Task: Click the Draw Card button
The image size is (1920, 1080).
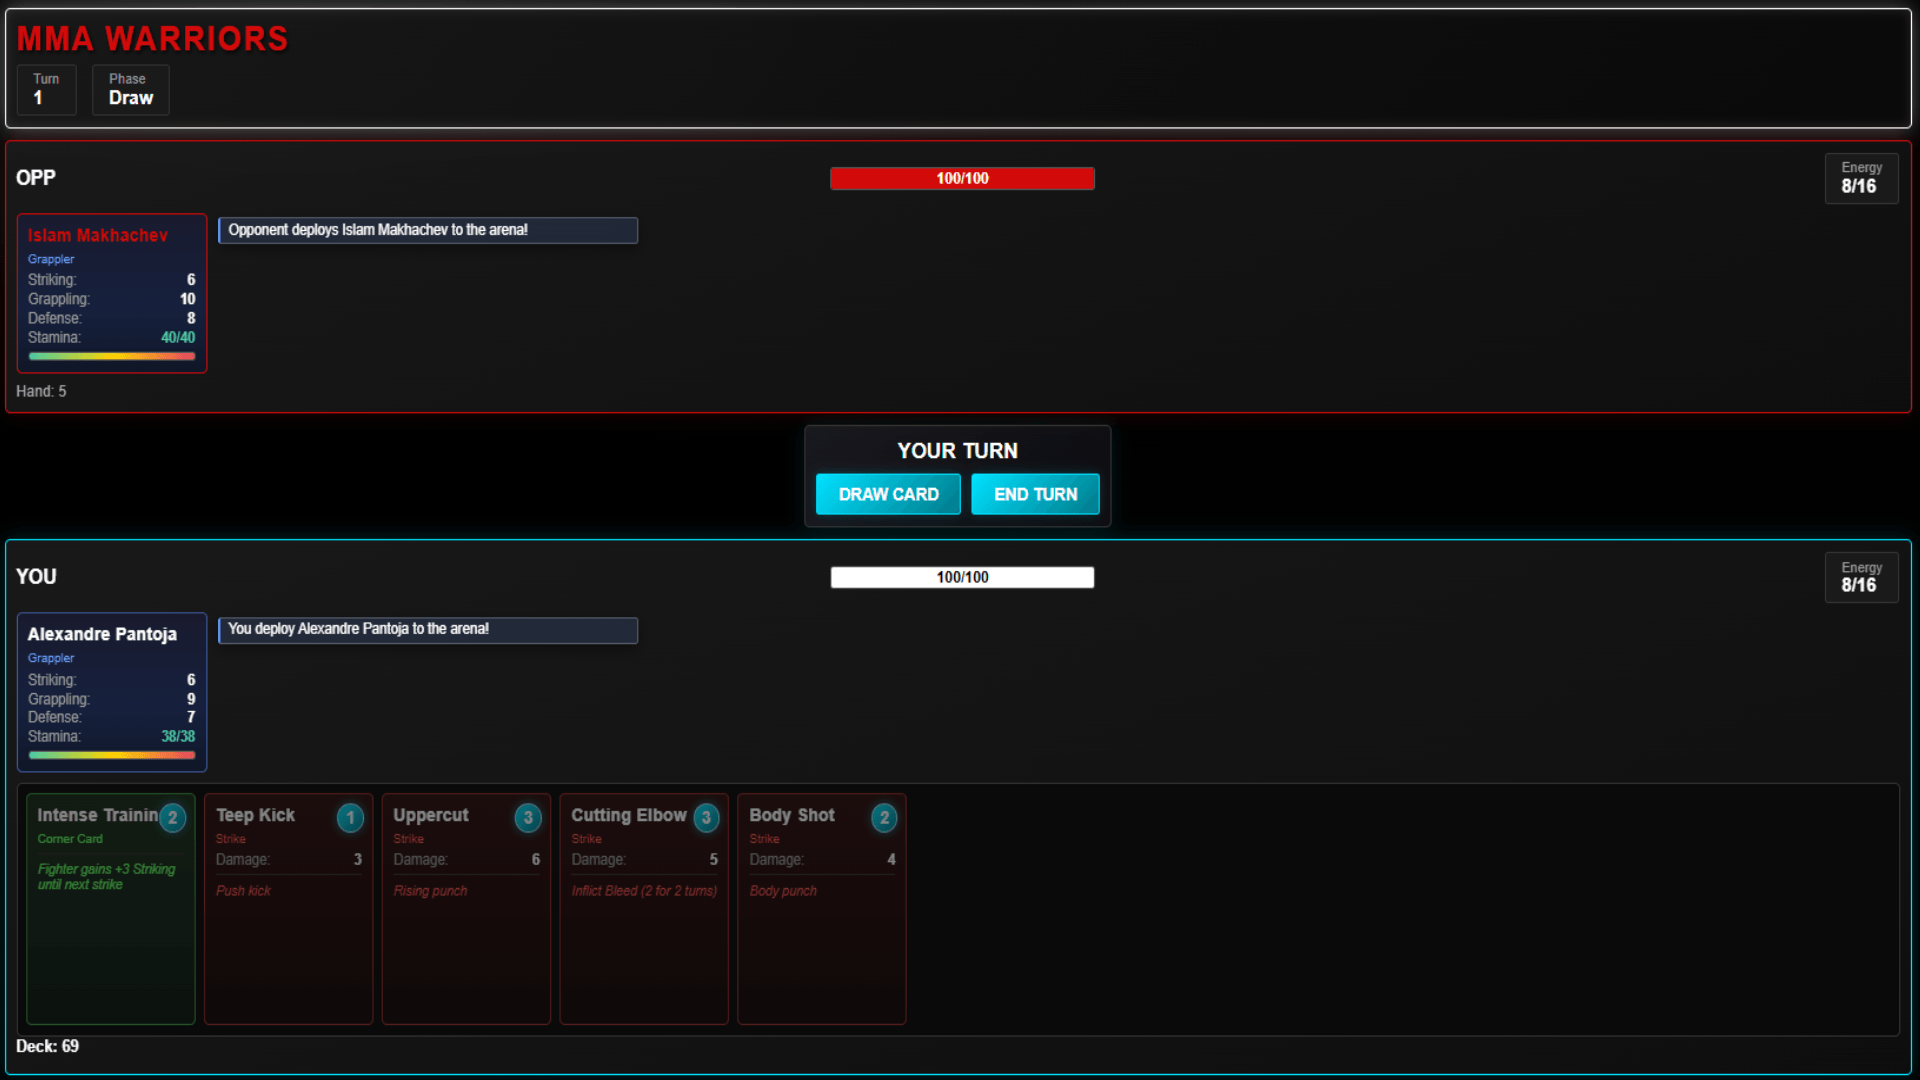Action: (887, 494)
